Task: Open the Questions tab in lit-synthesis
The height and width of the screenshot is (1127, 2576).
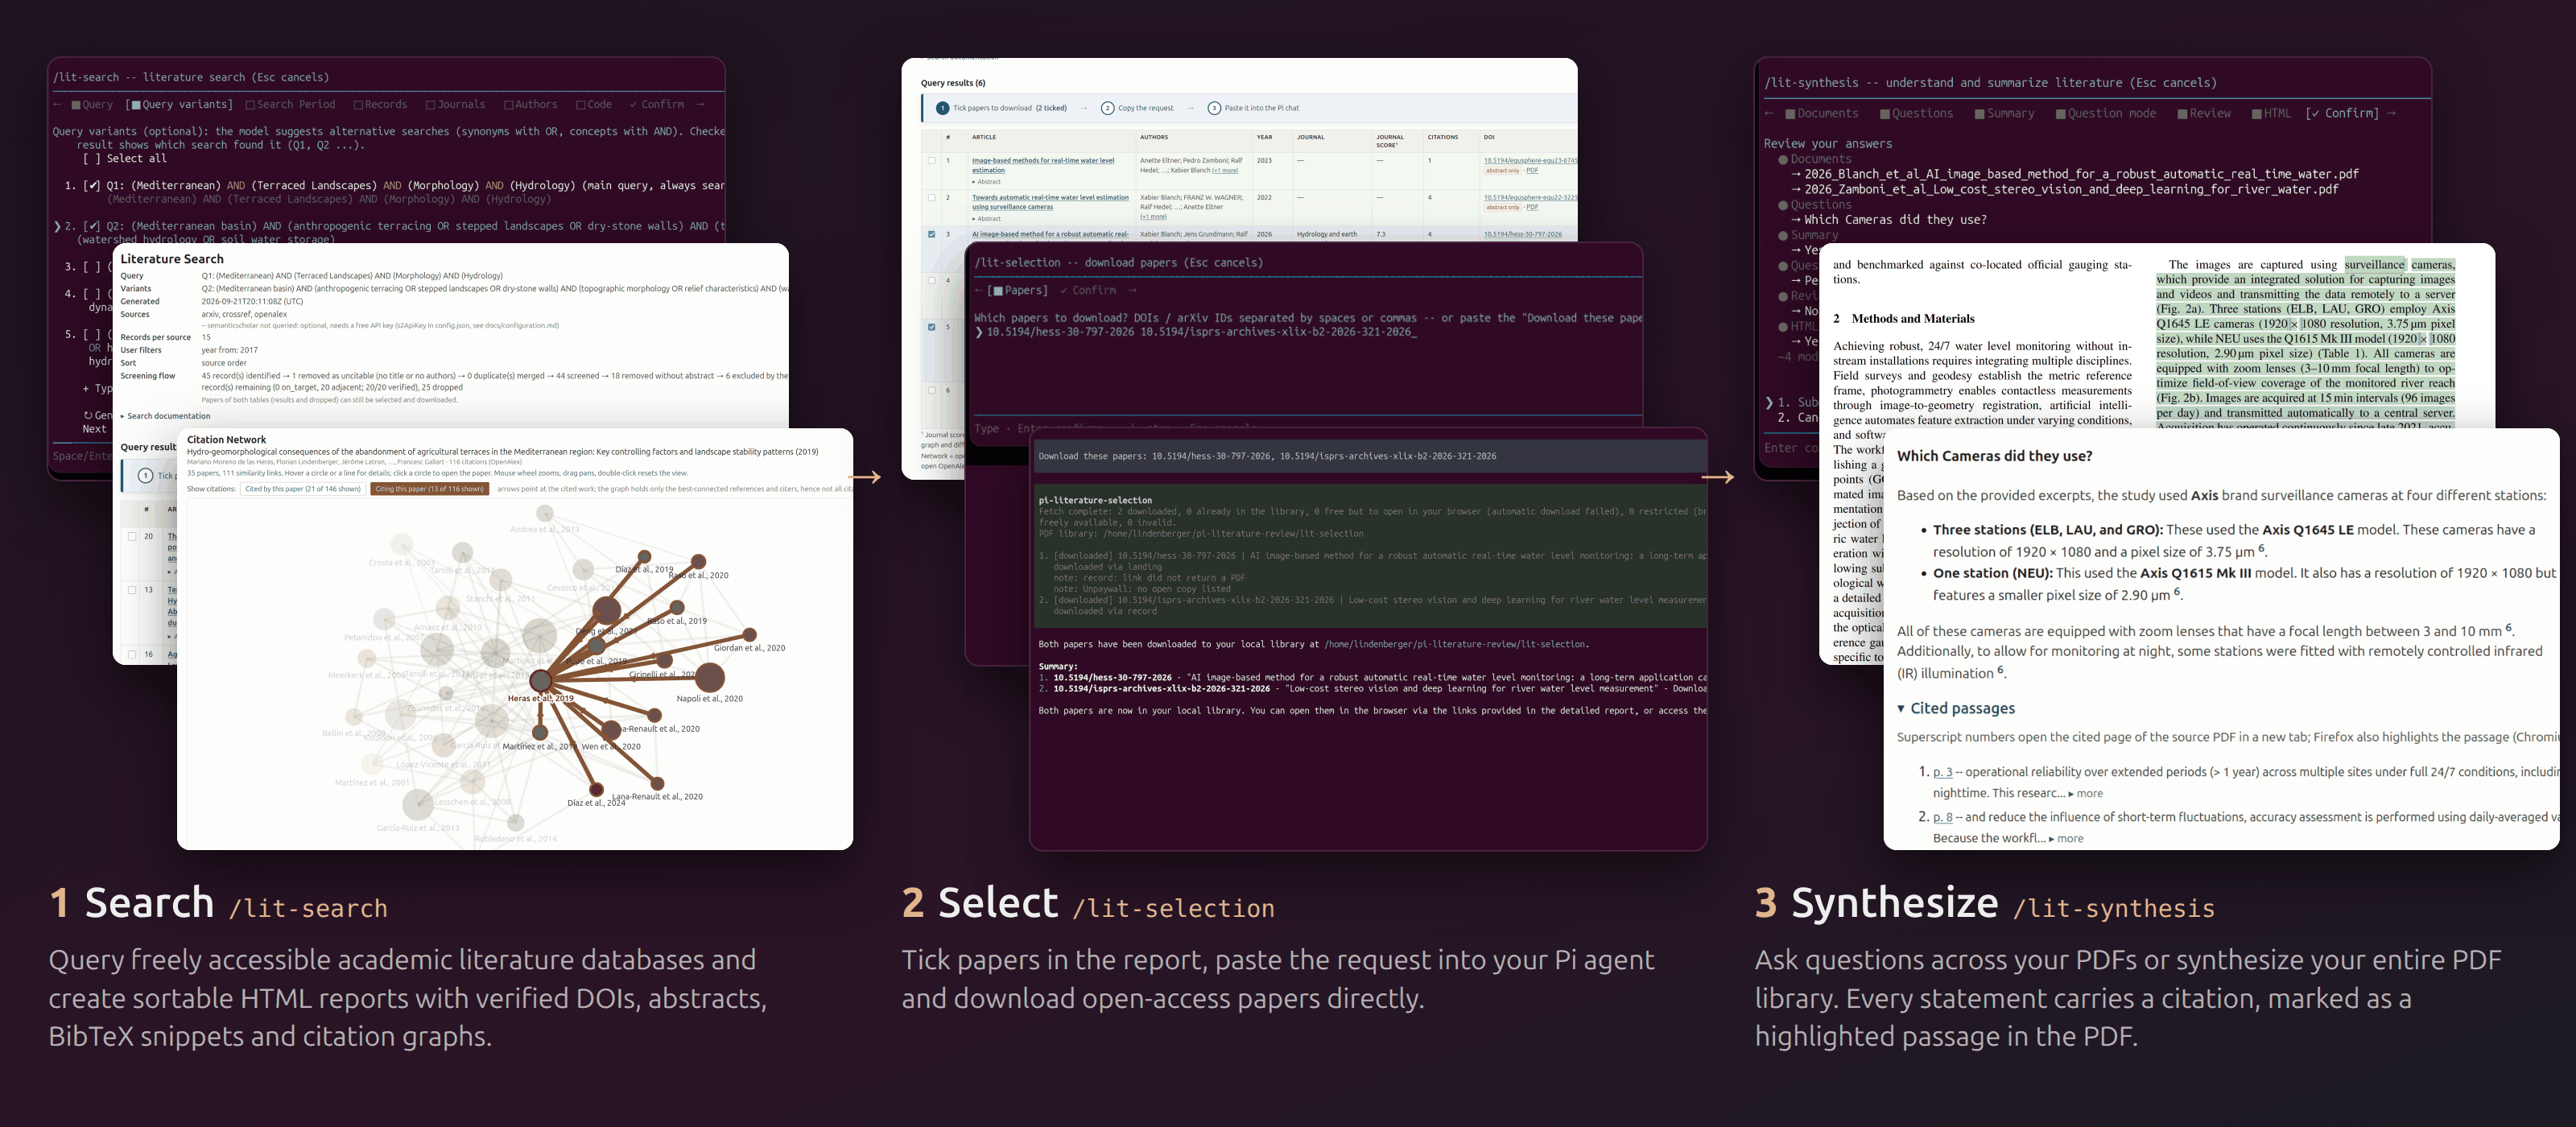Action: (1916, 113)
